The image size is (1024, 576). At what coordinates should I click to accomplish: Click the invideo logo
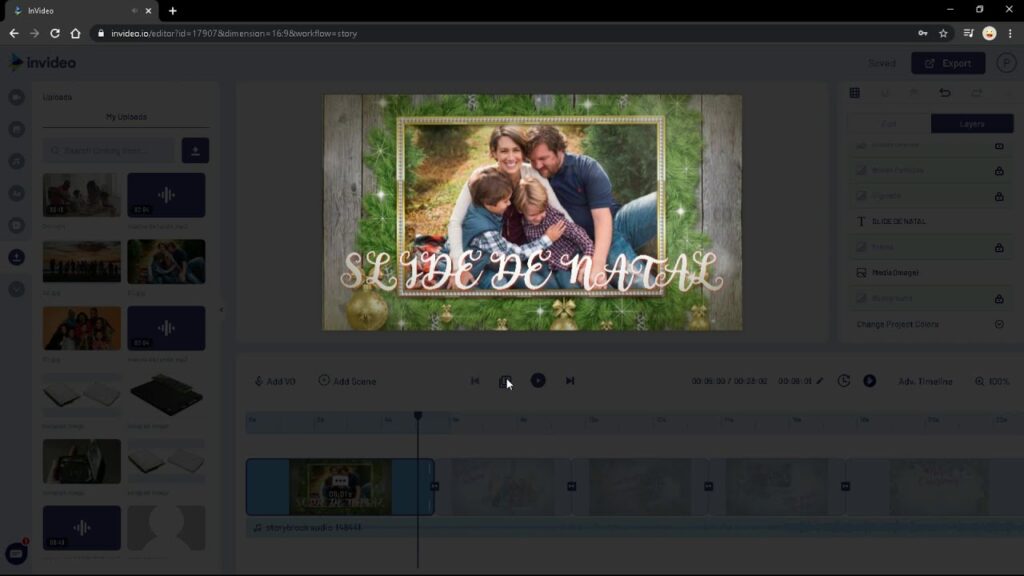point(43,63)
